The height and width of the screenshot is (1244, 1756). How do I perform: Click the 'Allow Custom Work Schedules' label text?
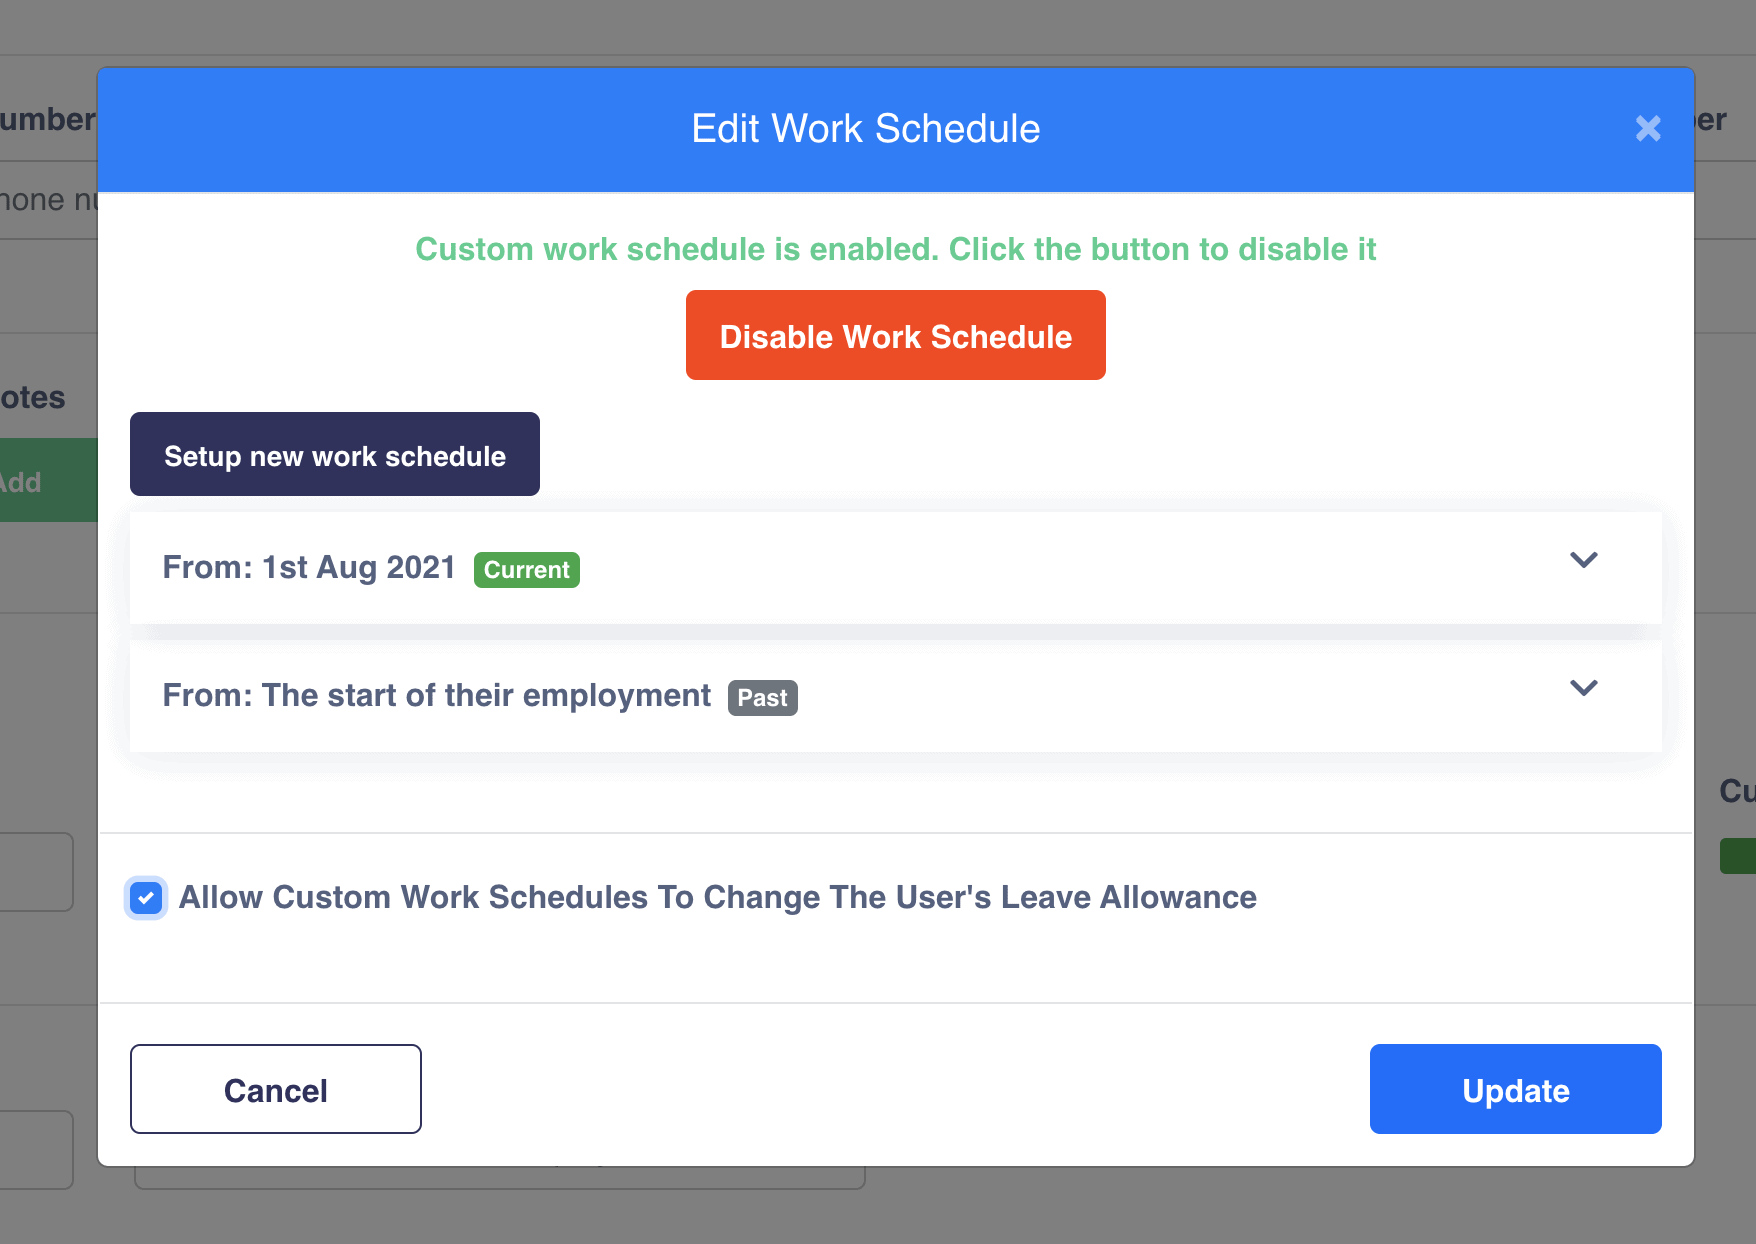point(717,898)
